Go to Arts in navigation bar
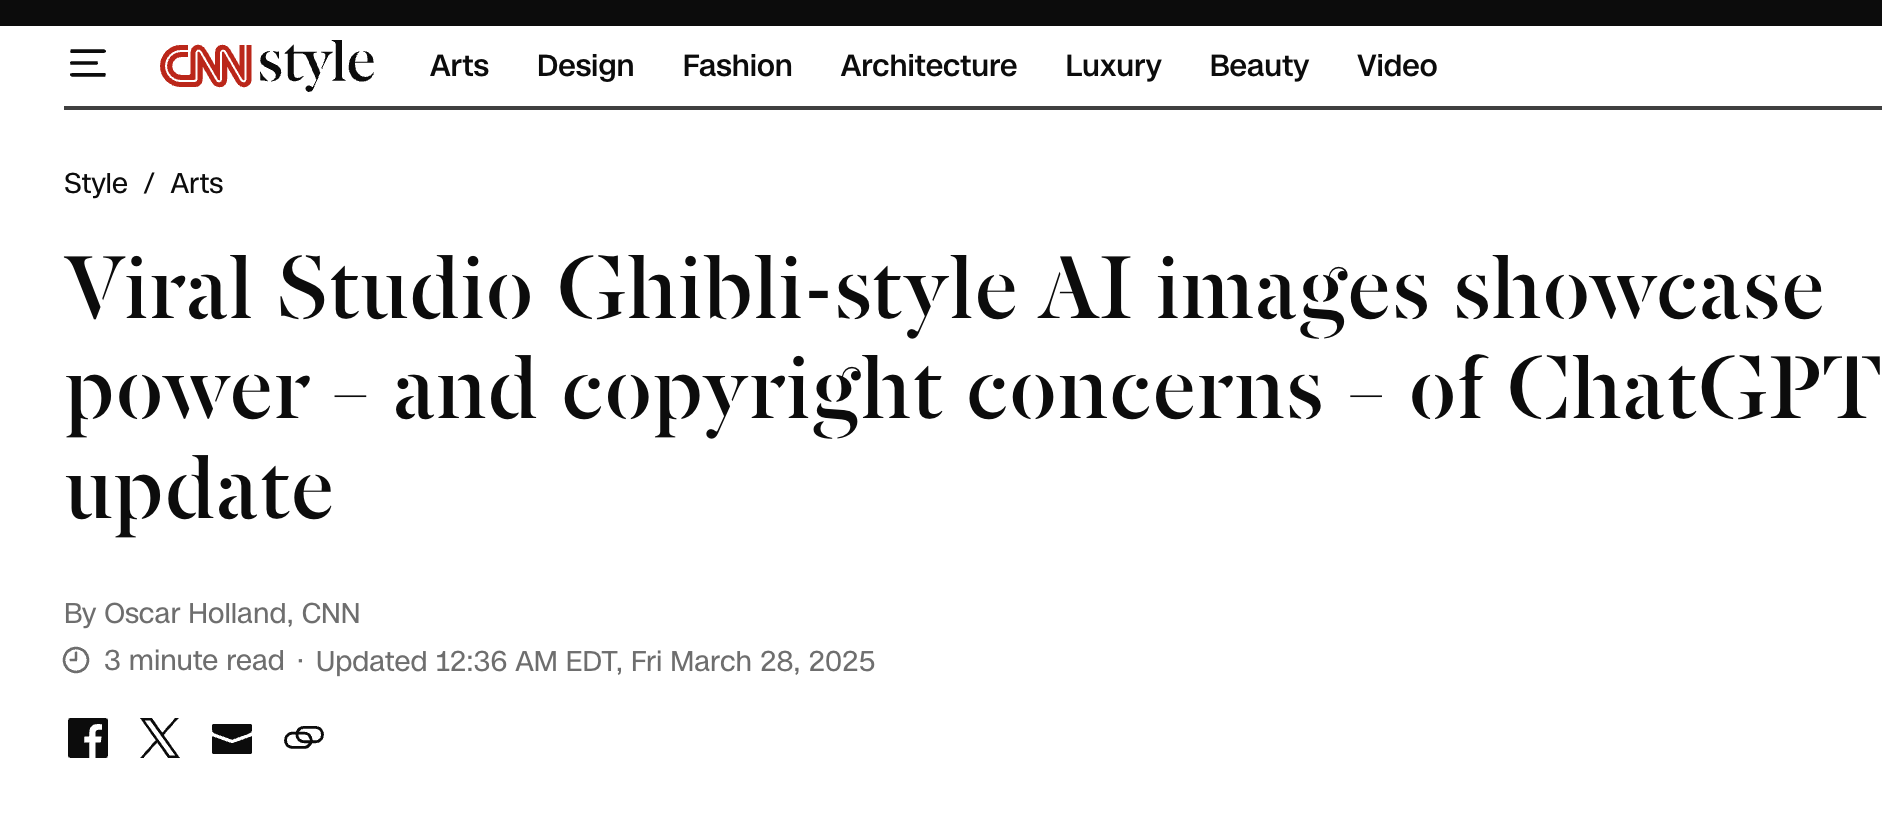This screenshot has width=1882, height=834. [x=459, y=66]
